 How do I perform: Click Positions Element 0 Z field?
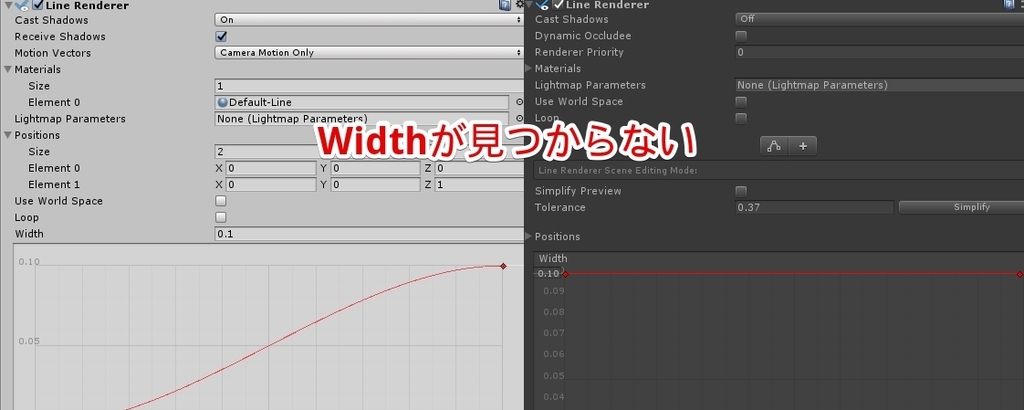479,168
